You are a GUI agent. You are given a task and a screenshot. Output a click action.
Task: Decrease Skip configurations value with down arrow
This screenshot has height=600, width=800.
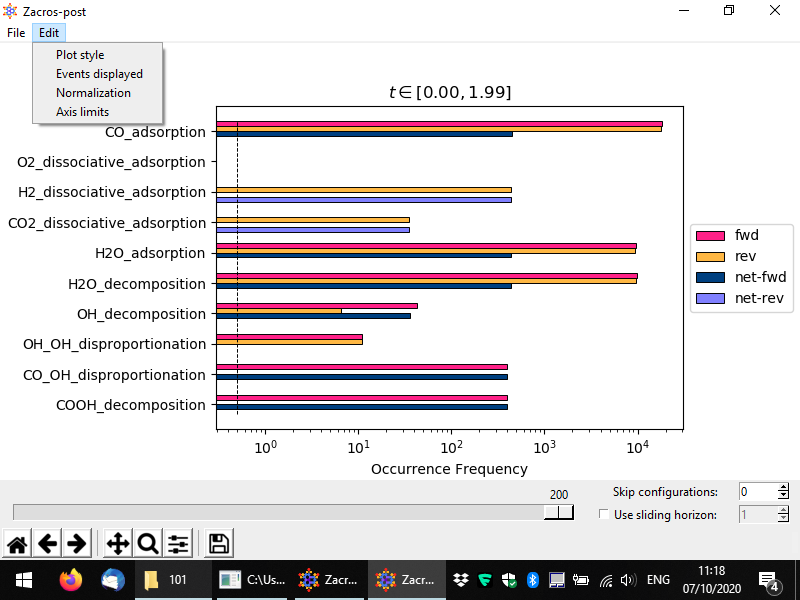point(783,496)
